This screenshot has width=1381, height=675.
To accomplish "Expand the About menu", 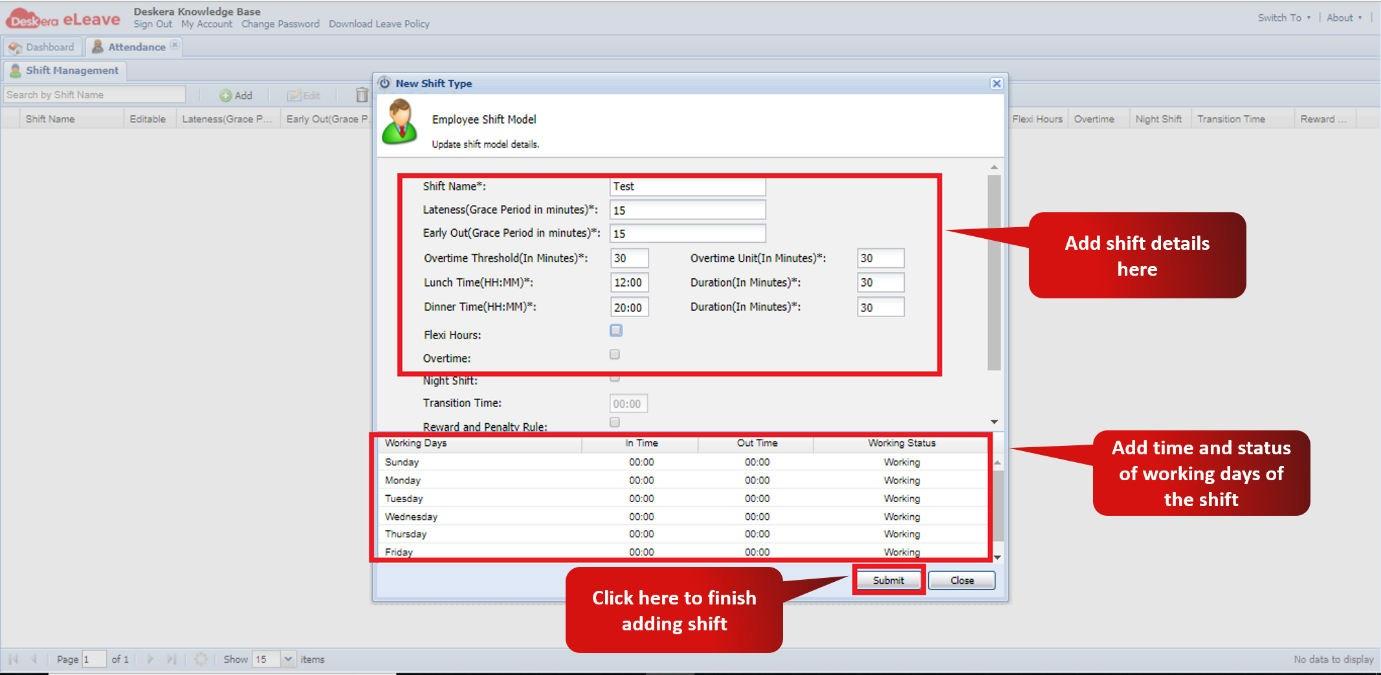I will [1341, 17].
